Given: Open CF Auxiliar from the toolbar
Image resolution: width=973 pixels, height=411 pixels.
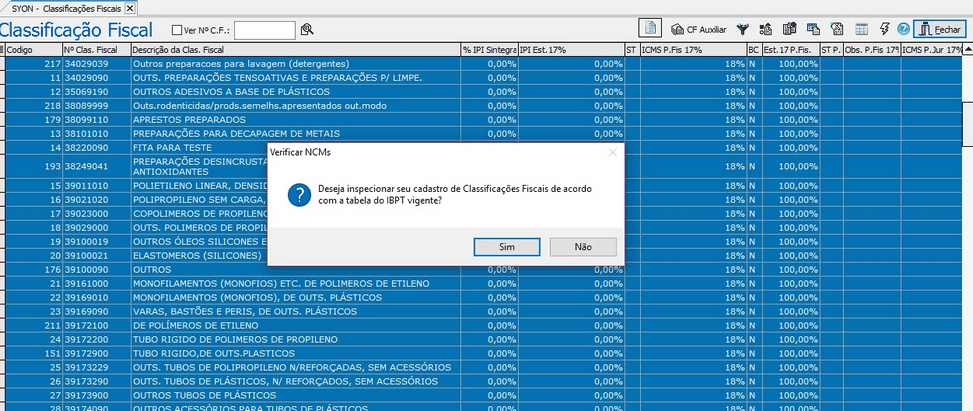Looking at the screenshot, I should 699,30.
